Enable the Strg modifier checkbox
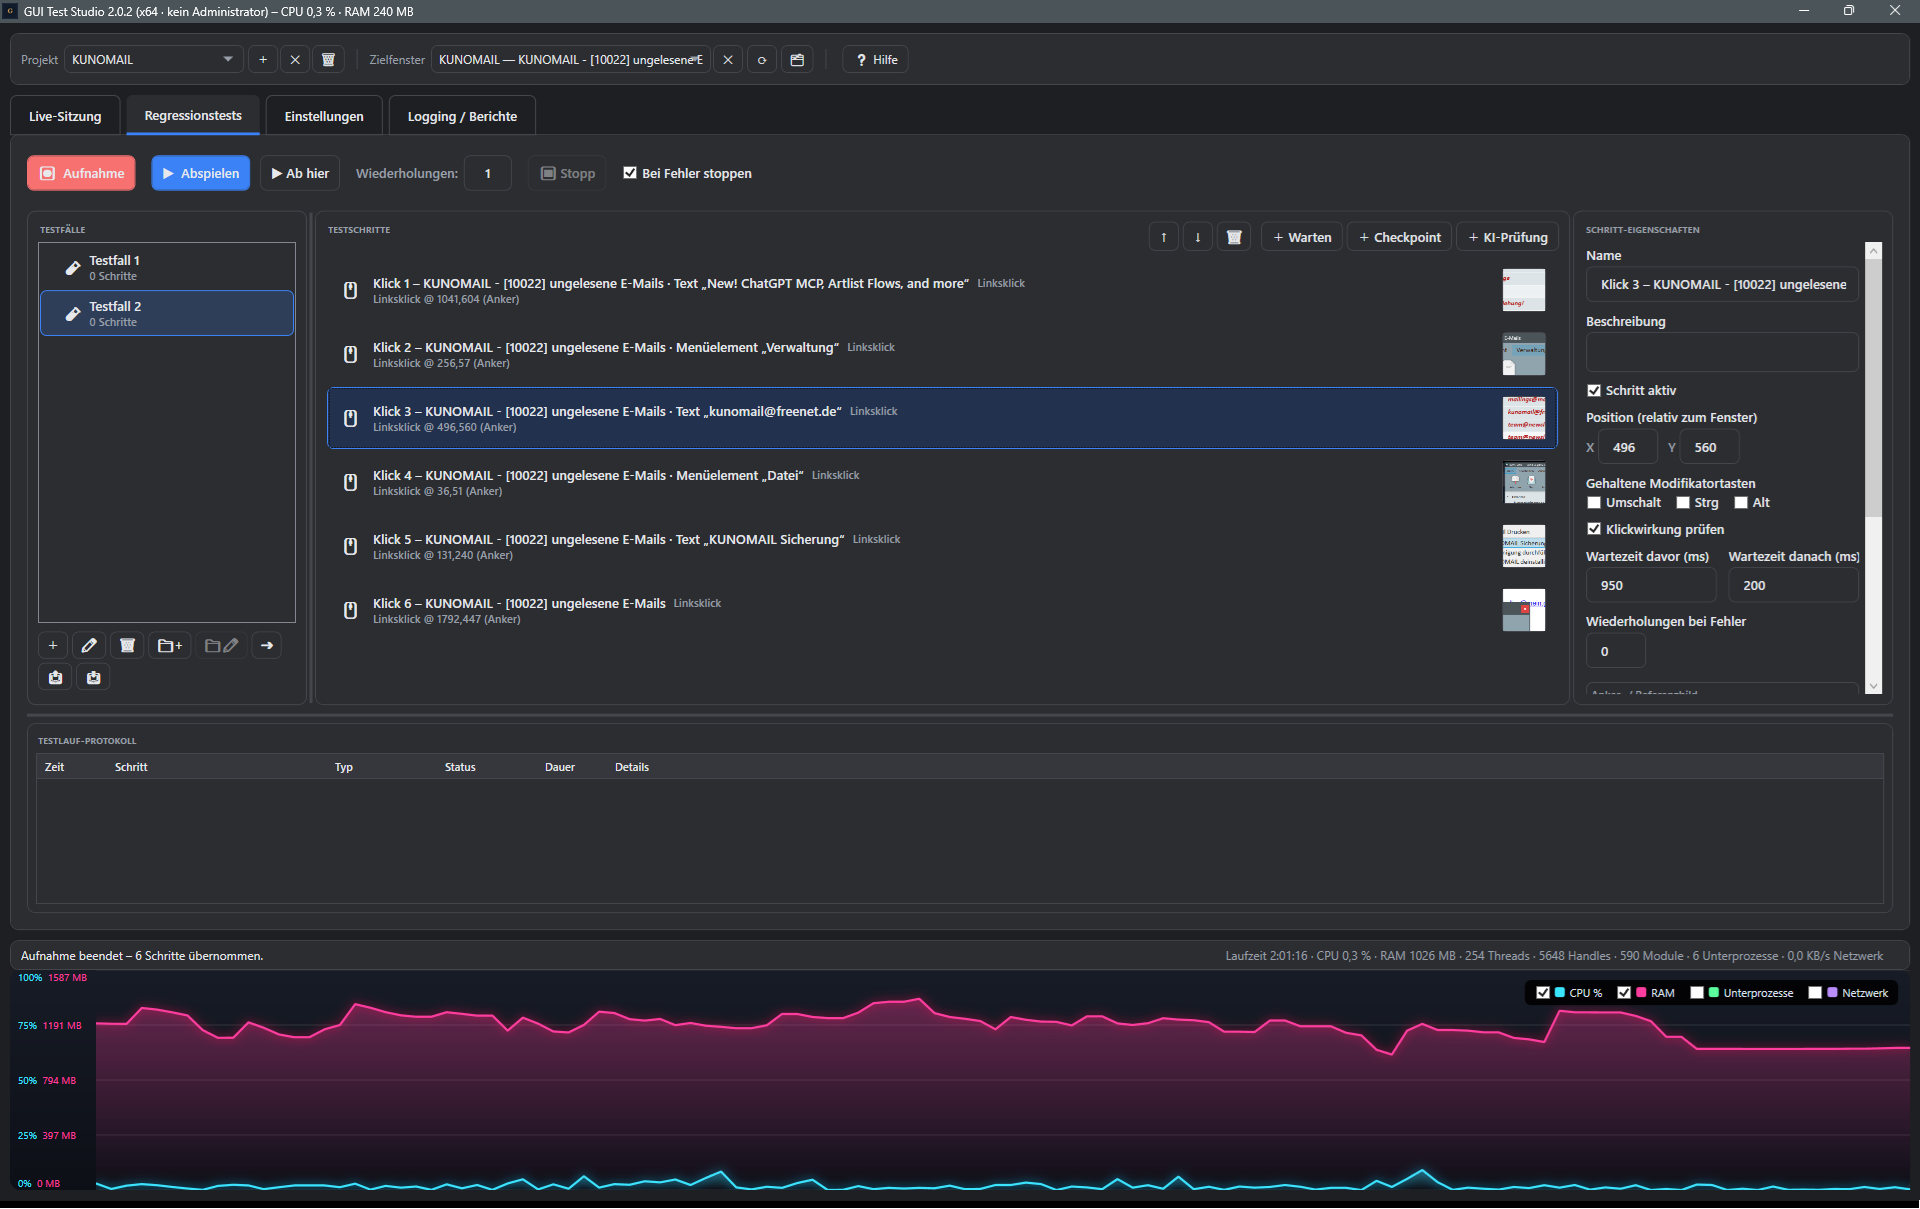1920x1209 pixels. click(1683, 503)
